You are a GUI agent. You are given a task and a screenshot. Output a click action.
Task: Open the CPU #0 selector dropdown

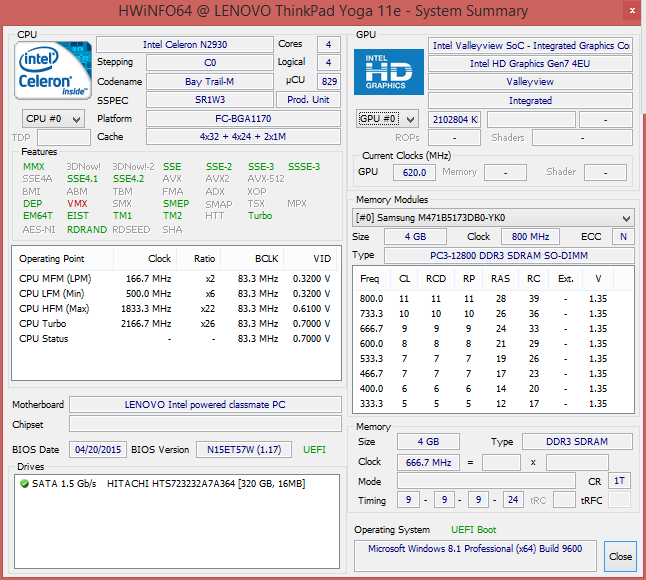tap(55, 119)
